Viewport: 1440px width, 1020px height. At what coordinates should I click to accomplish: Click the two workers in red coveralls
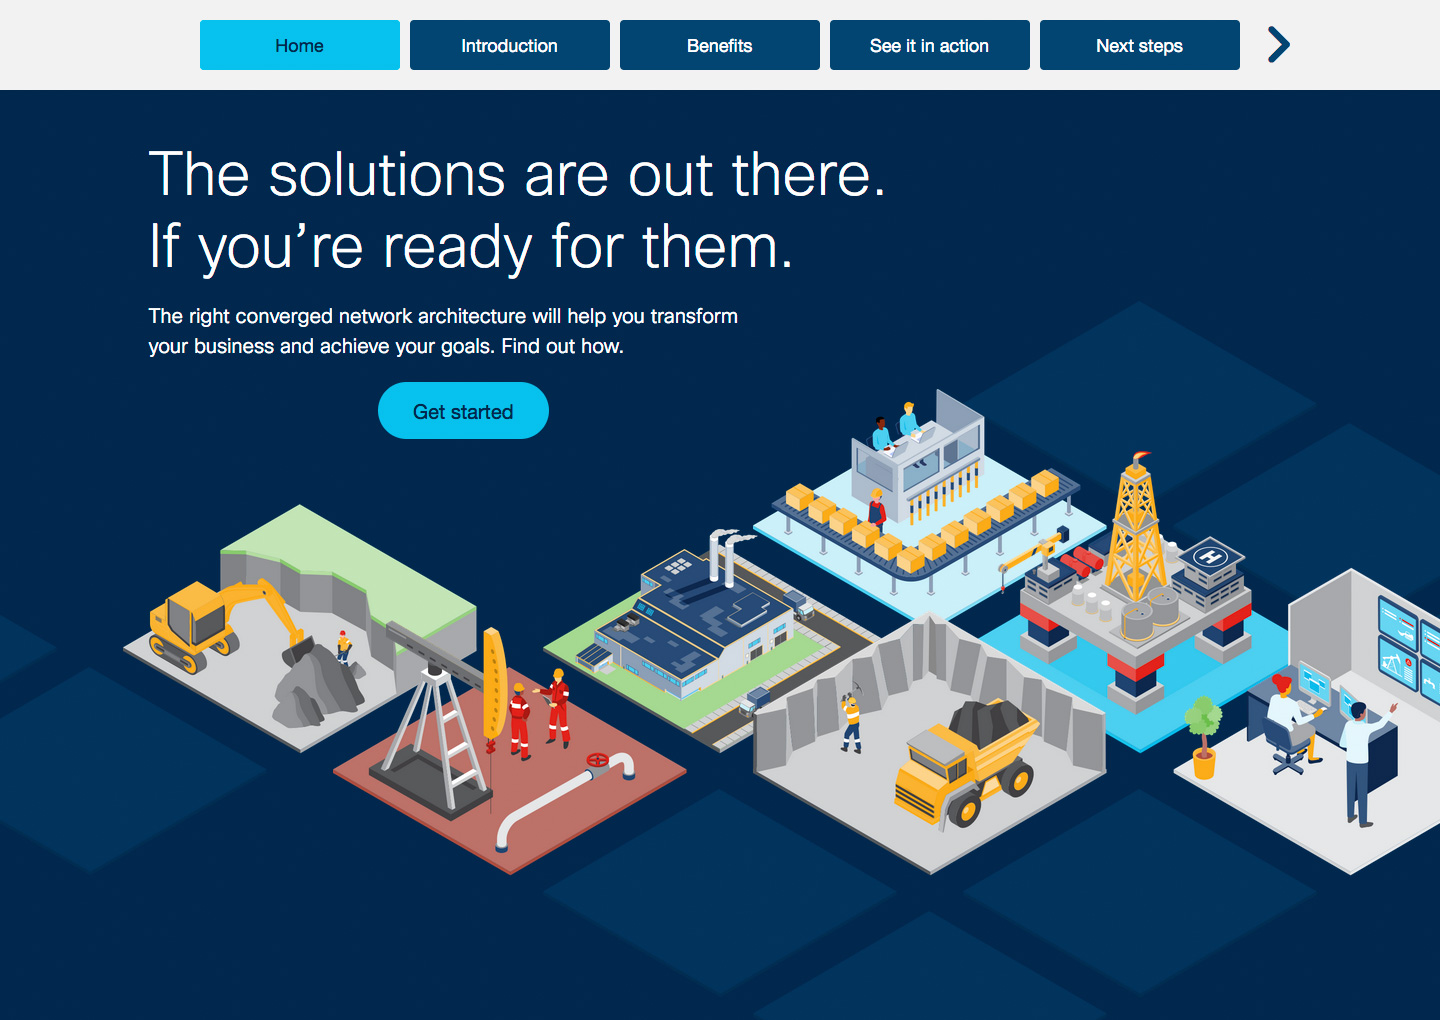point(540,715)
